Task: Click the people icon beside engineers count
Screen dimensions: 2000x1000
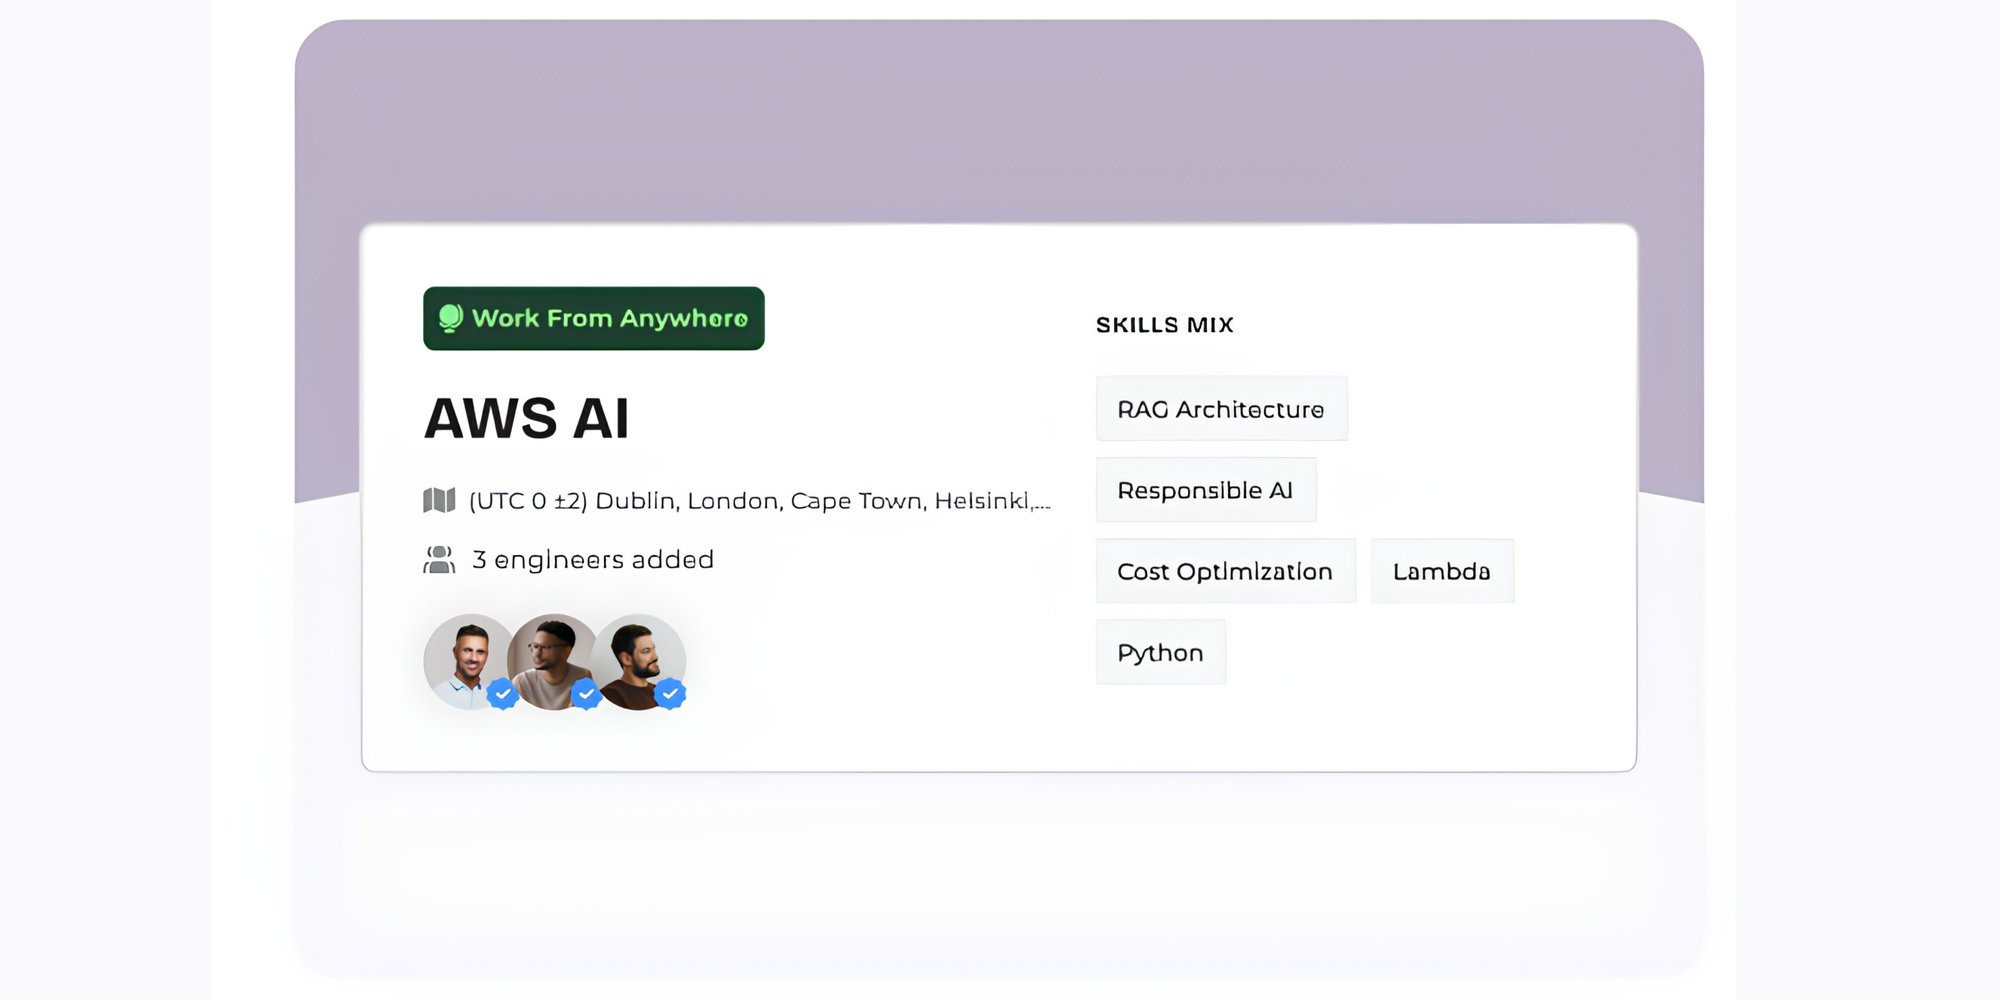Action: 439,559
